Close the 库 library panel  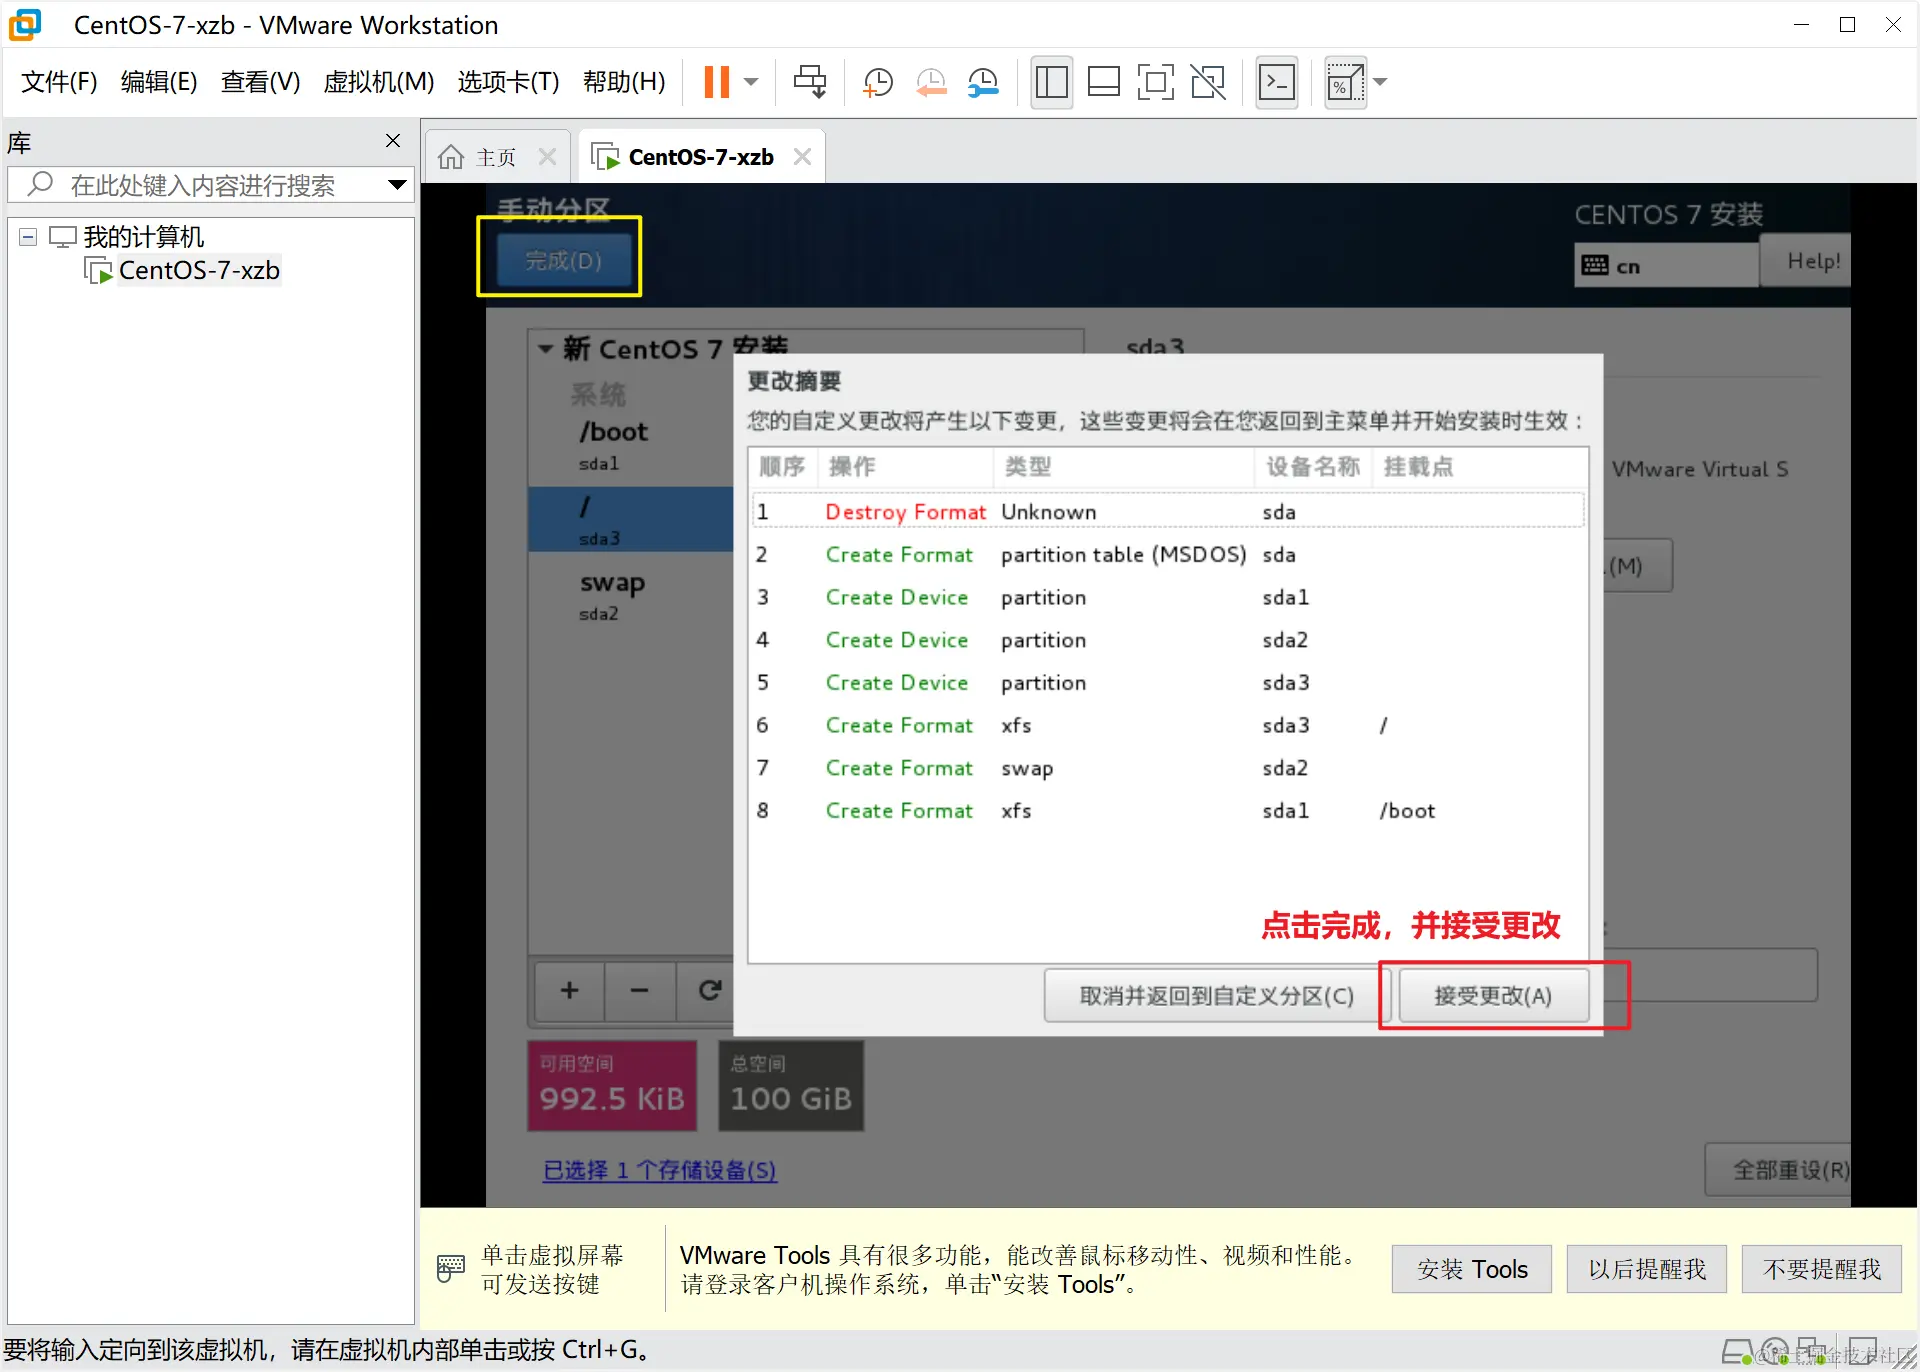pos(393,141)
